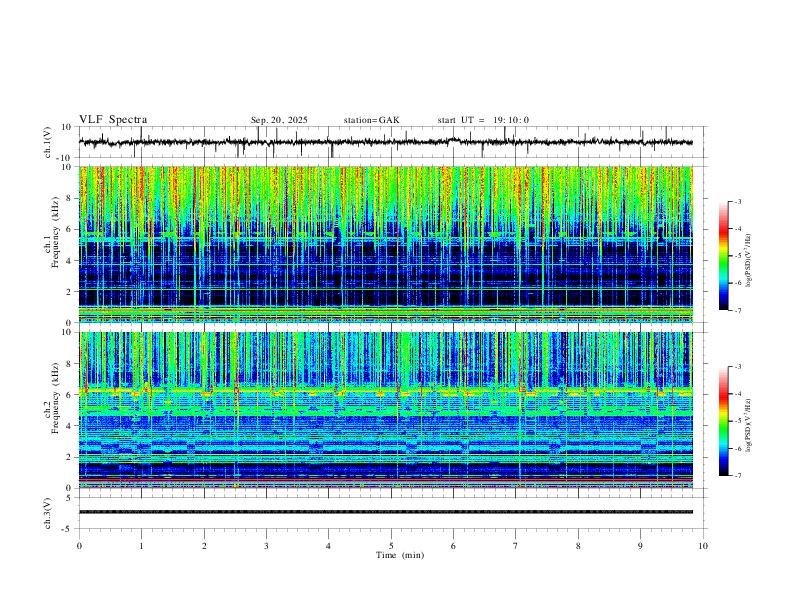This screenshot has width=792, height=612.
Task: Click the ch.2 spectrogram color bar
Action: 724,421
